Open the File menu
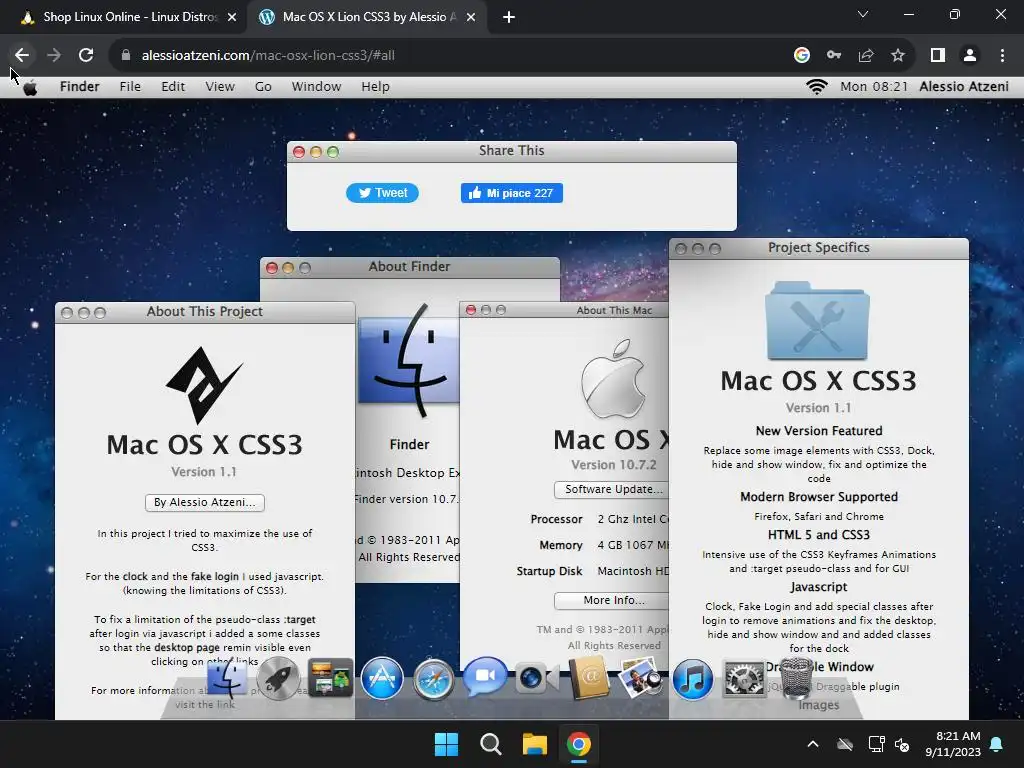This screenshot has height=768, width=1024. click(130, 86)
